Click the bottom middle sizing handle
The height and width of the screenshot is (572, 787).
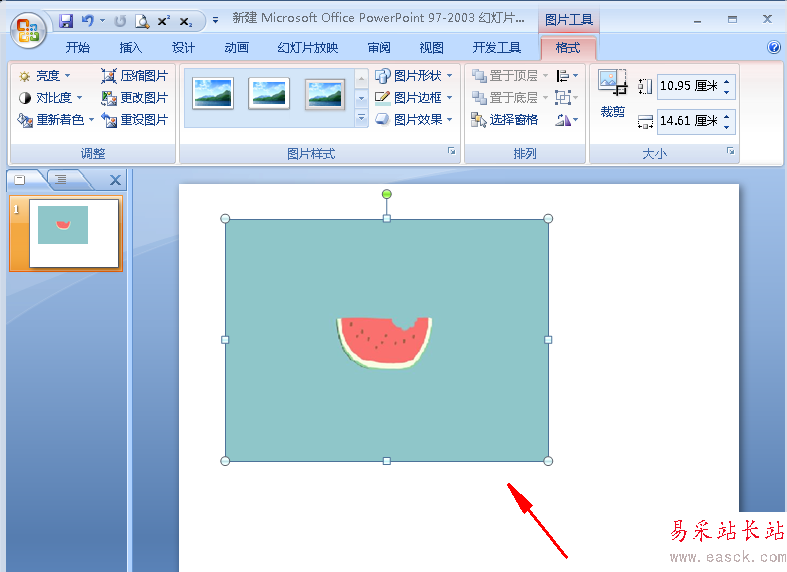click(x=386, y=461)
